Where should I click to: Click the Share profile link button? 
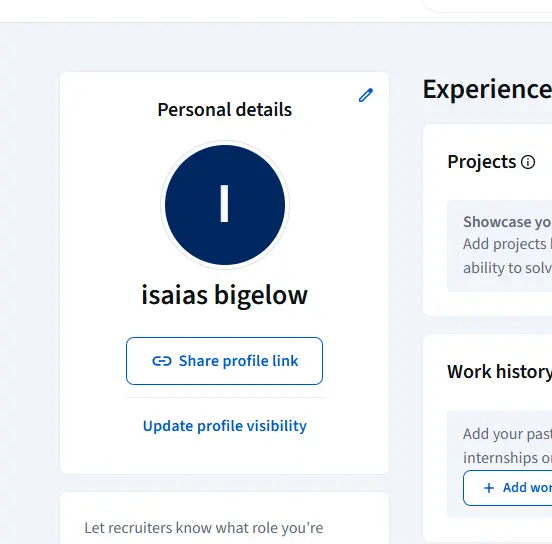coord(224,361)
